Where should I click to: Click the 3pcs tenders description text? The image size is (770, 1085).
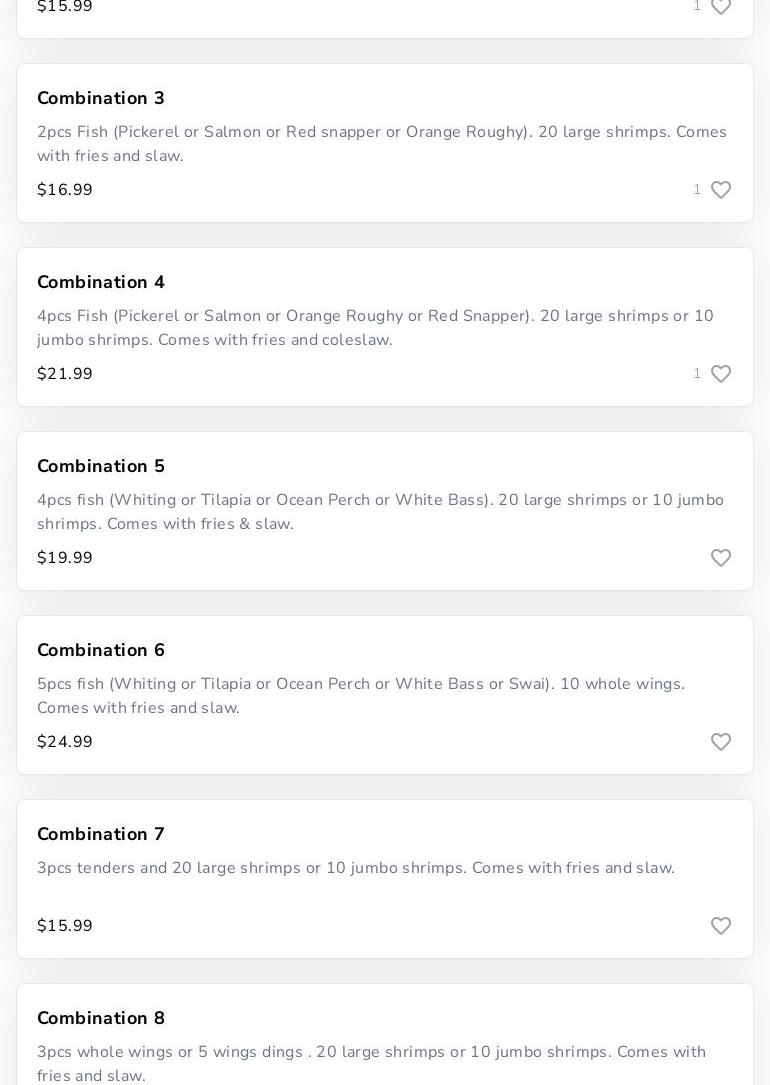pyautogui.click(x=356, y=868)
